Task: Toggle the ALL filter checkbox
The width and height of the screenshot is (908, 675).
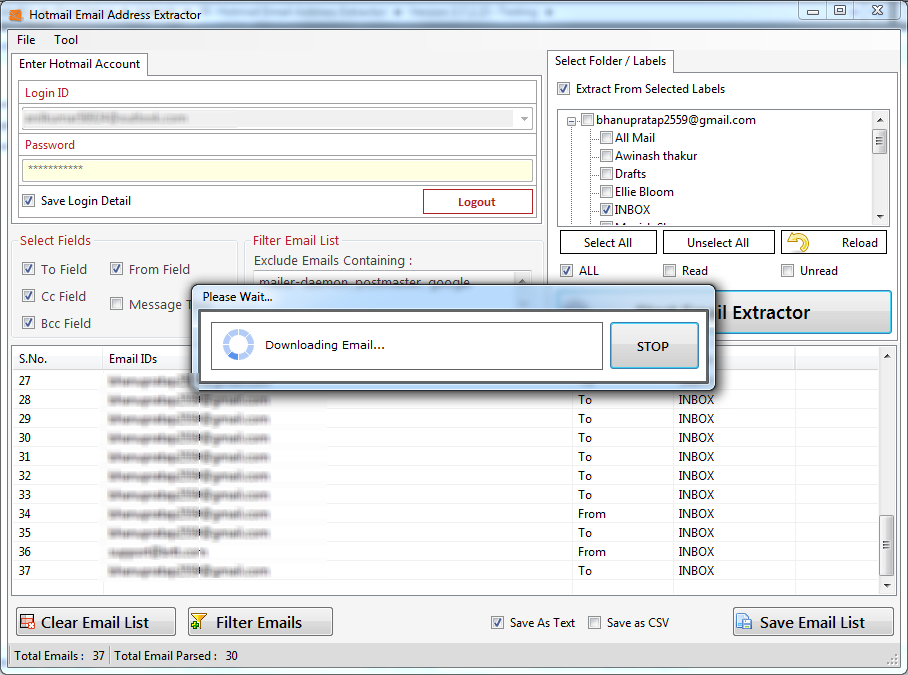Action: pos(567,270)
